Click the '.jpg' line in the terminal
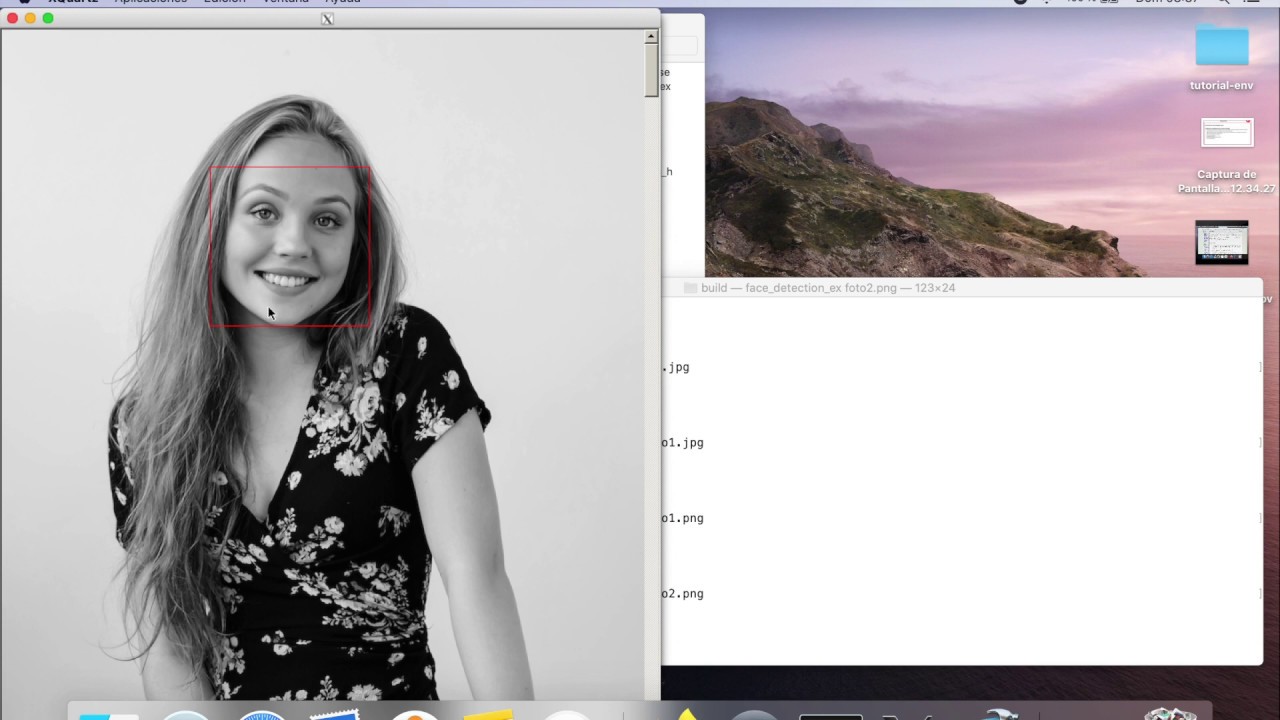The image size is (1280, 720). pyautogui.click(x=676, y=367)
